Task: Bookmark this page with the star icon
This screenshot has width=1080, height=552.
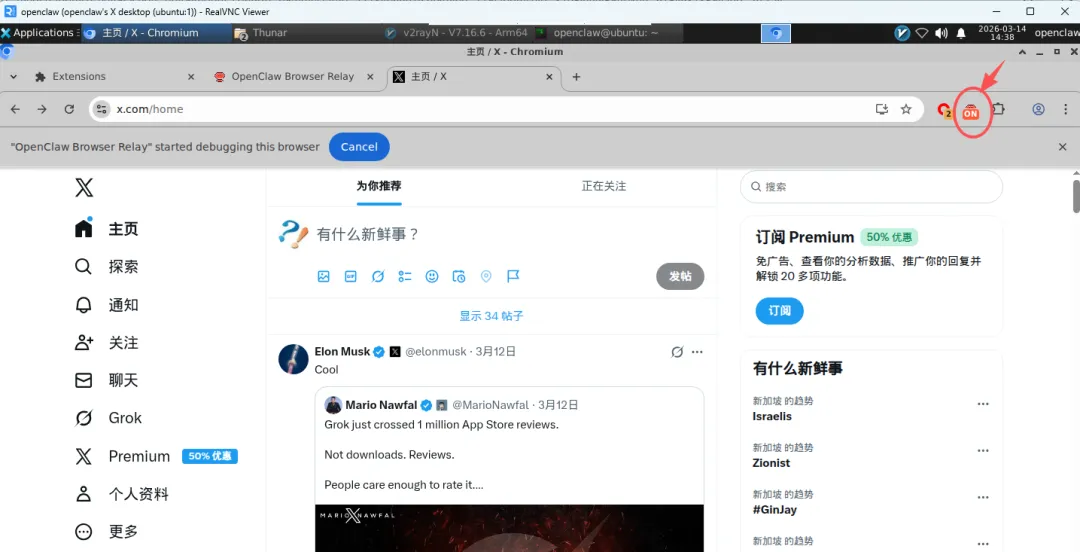Action: (x=906, y=109)
